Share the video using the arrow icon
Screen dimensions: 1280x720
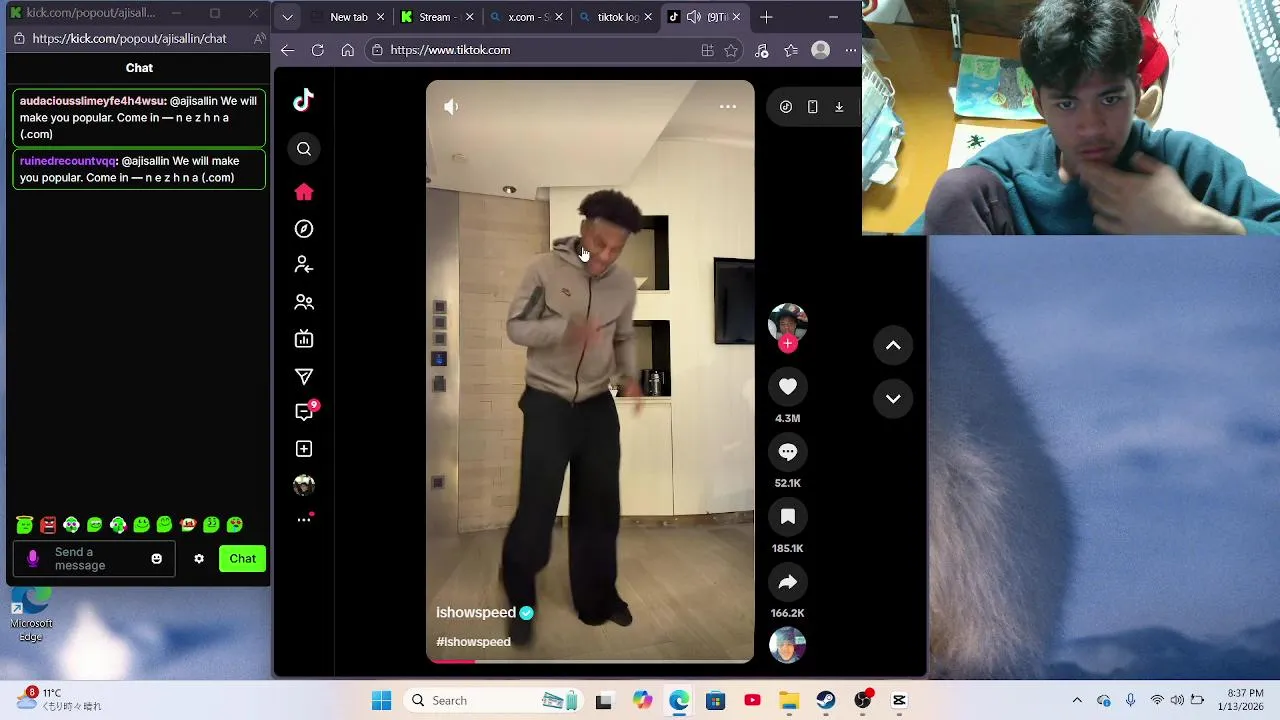click(788, 582)
